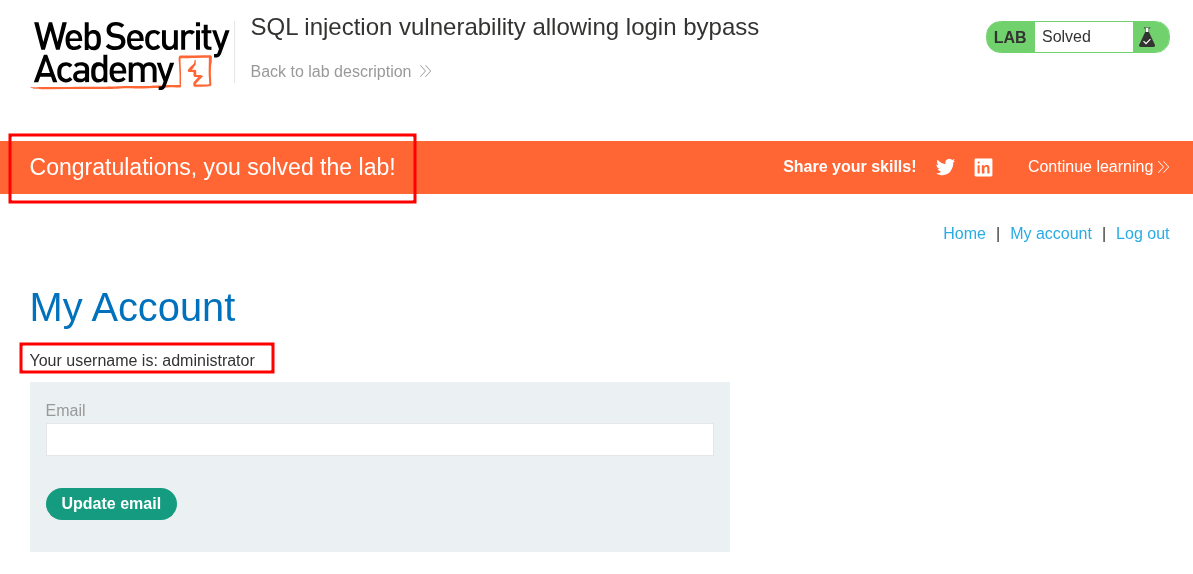Follow the Continue learning link
This screenshot has width=1193, height=574.
point(1090,167)
